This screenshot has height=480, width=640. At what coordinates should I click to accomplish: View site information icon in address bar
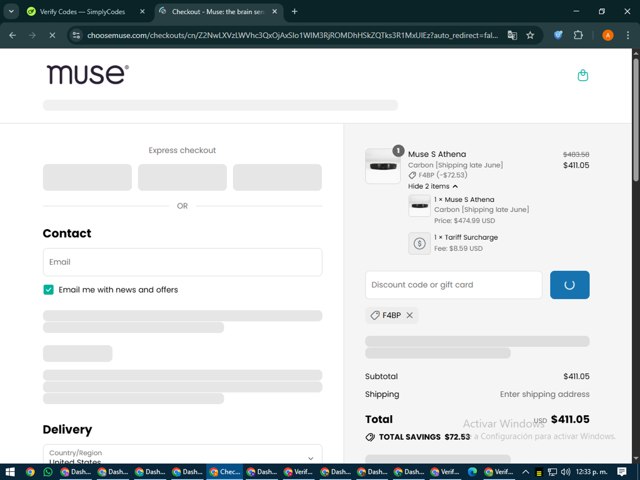[76, 36]
